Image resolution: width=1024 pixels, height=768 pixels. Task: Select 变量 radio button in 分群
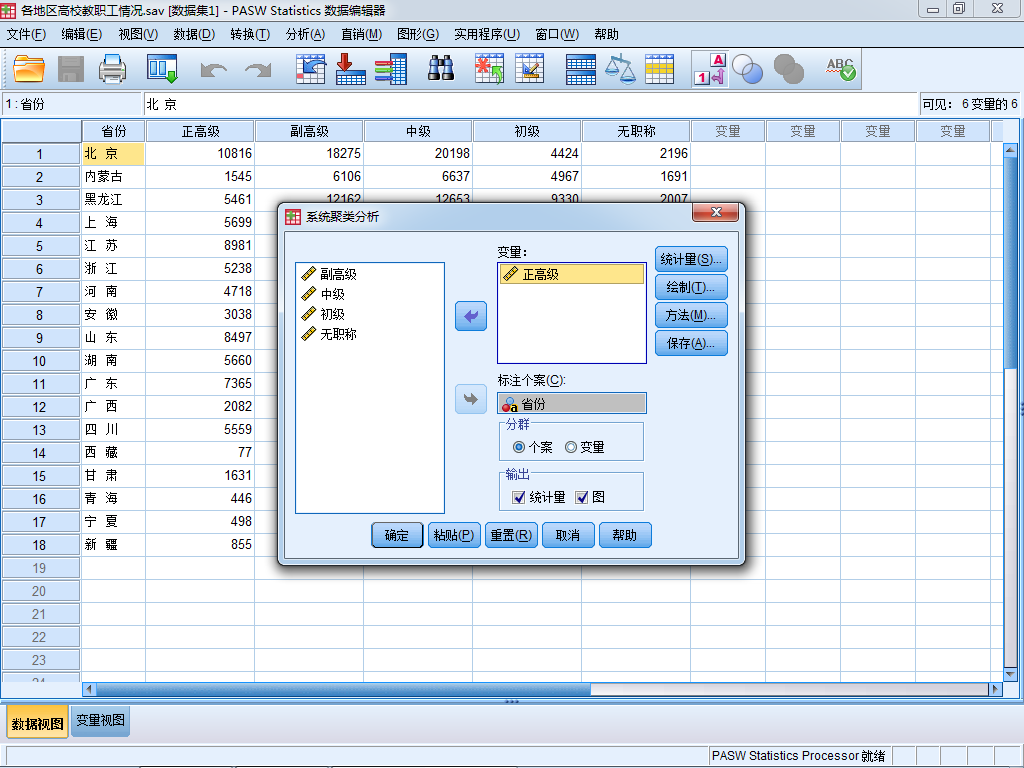click(571, 447)
